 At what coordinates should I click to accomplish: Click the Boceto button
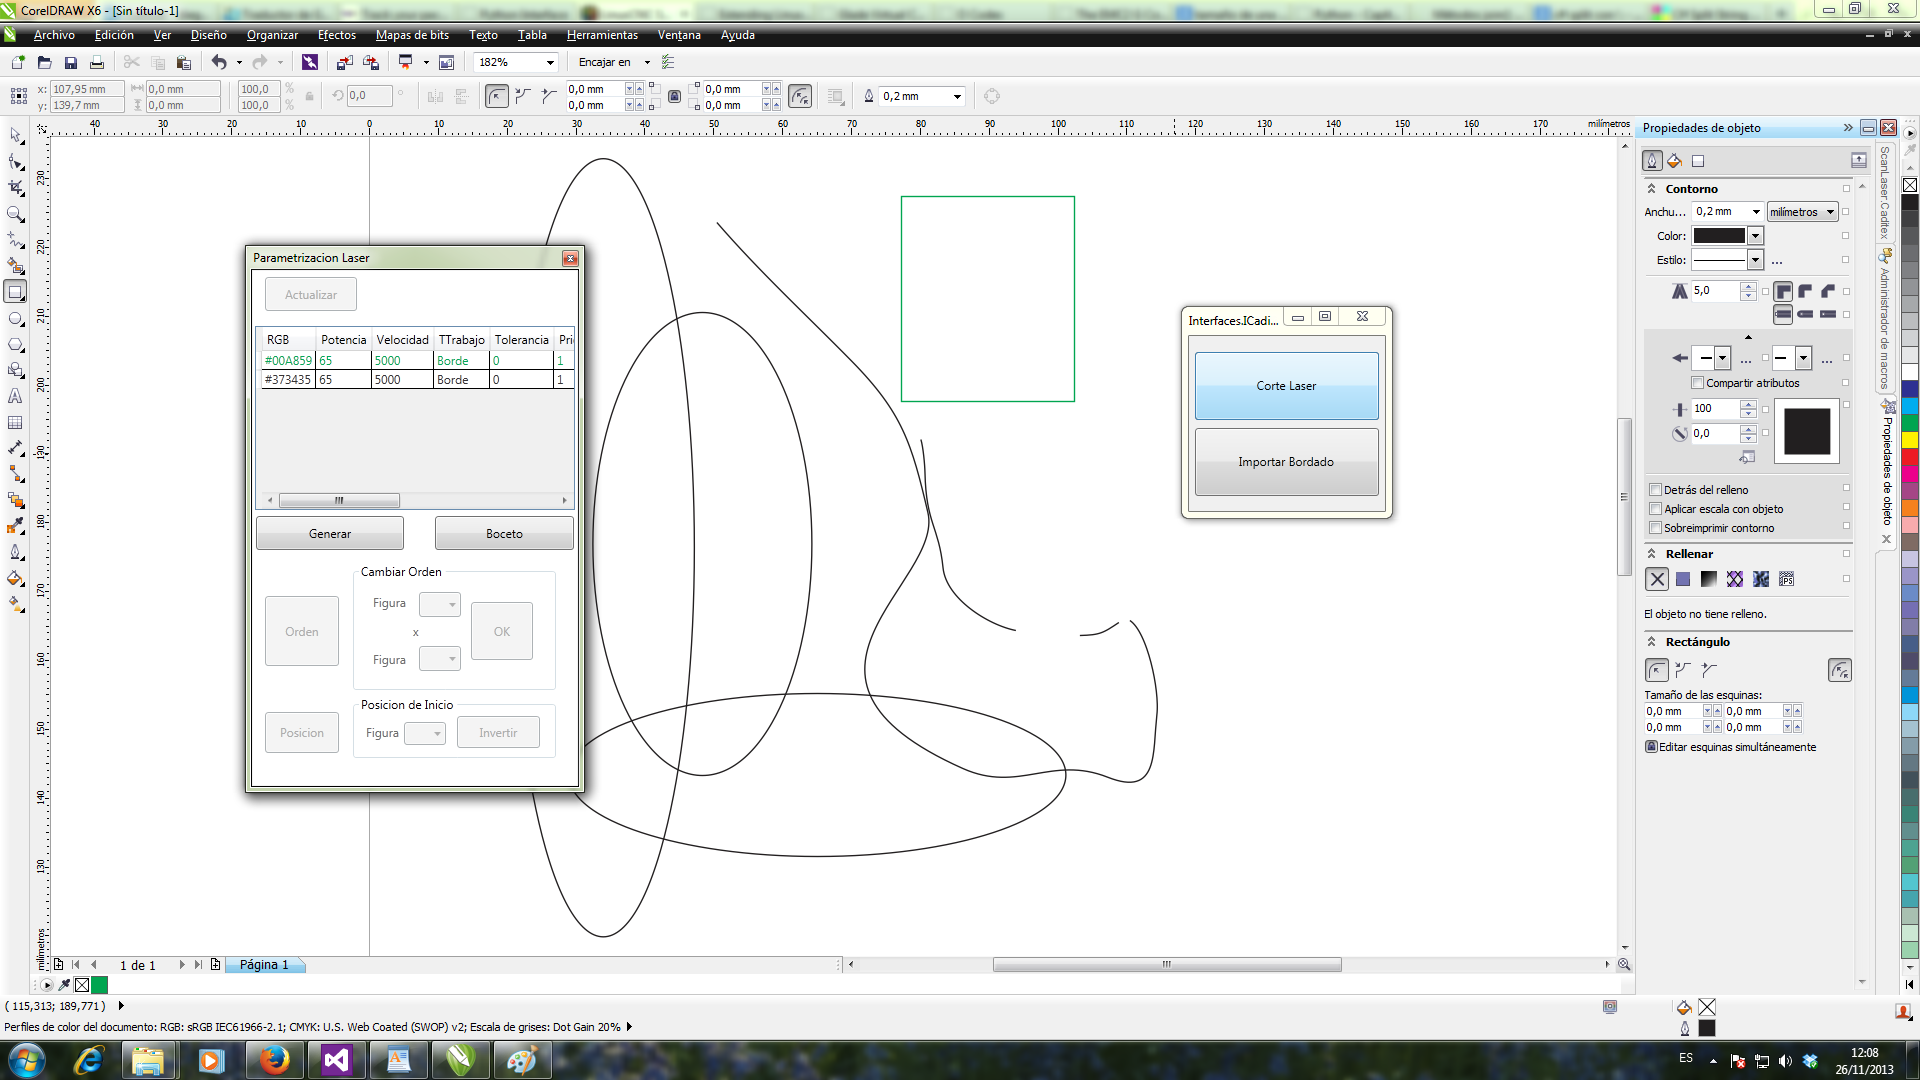tap(504, 534)
